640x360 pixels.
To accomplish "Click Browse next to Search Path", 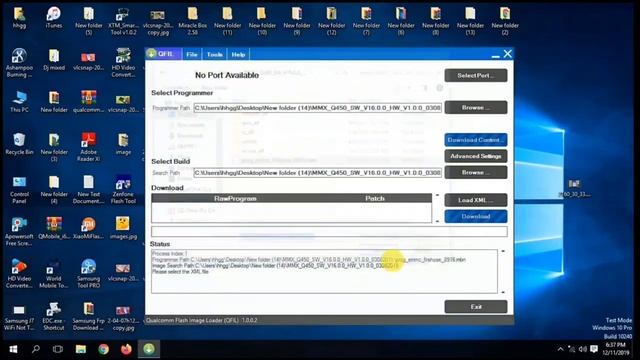I will 476,172.
